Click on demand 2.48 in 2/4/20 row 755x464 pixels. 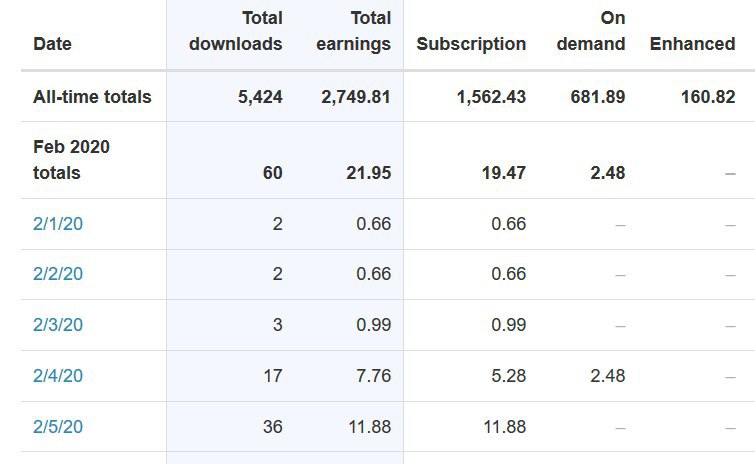pyautogui.click(x=608, y=376)
